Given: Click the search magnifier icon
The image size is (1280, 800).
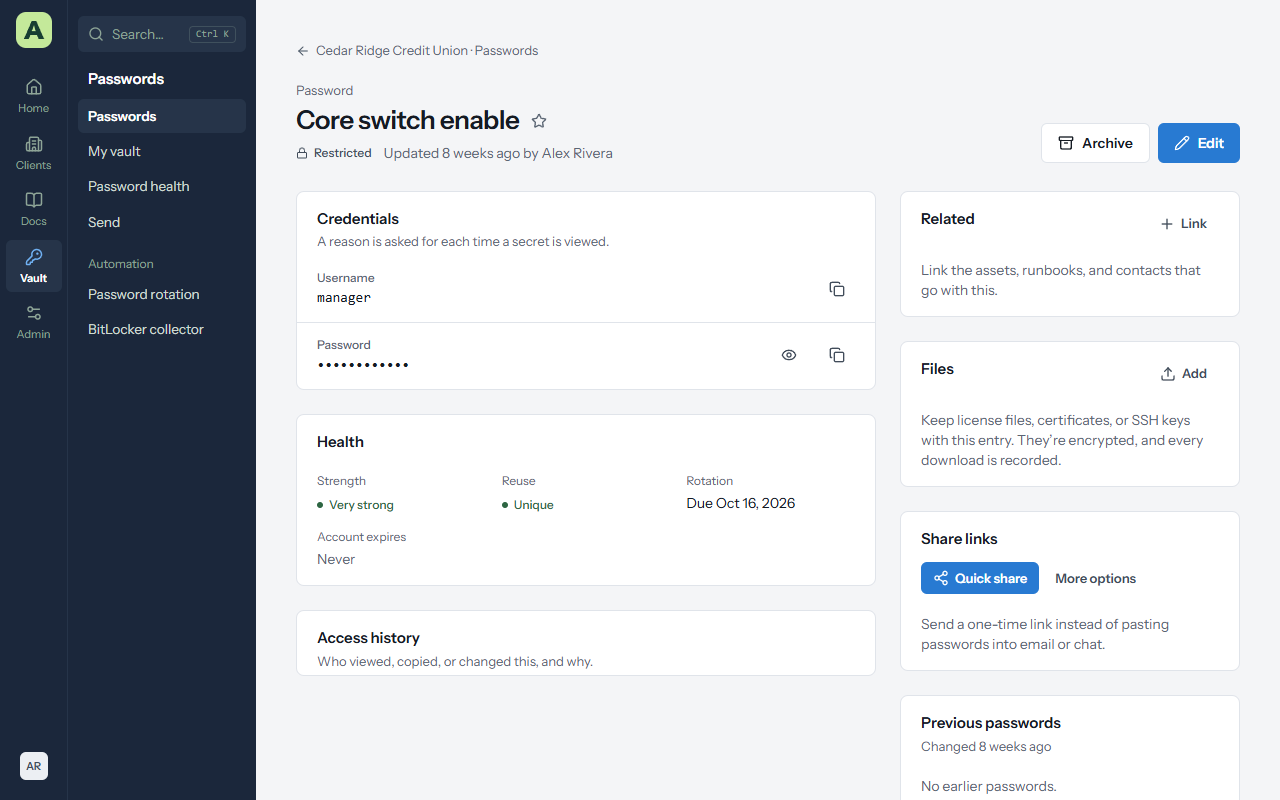Looking at the screenshot, I should tap(96, 34).
